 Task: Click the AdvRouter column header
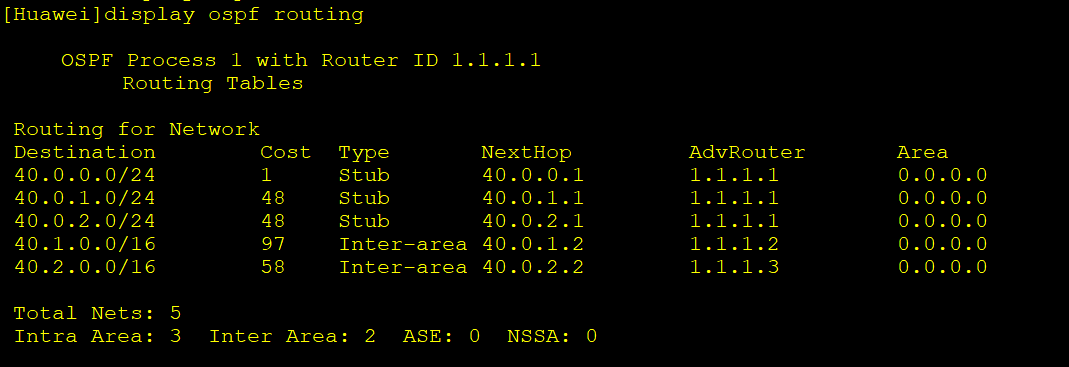(747, 152)
